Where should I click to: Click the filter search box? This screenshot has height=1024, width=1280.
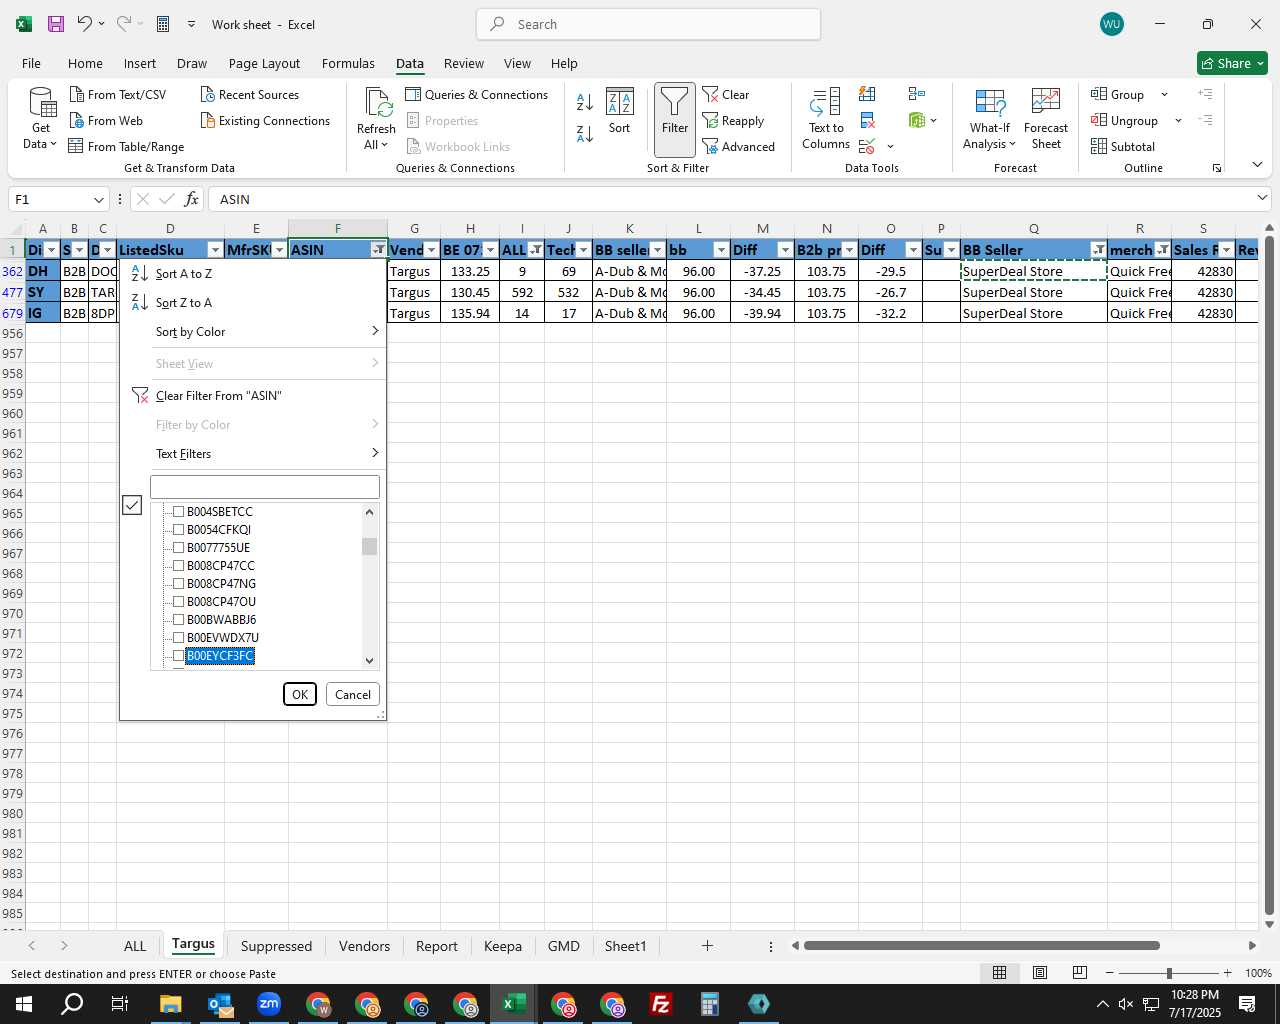[x=265, y=487]
